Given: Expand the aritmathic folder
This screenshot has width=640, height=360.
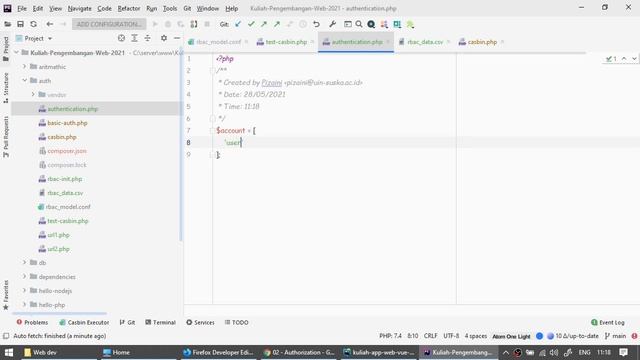Looking at the screenshot, I should point(24,67).
